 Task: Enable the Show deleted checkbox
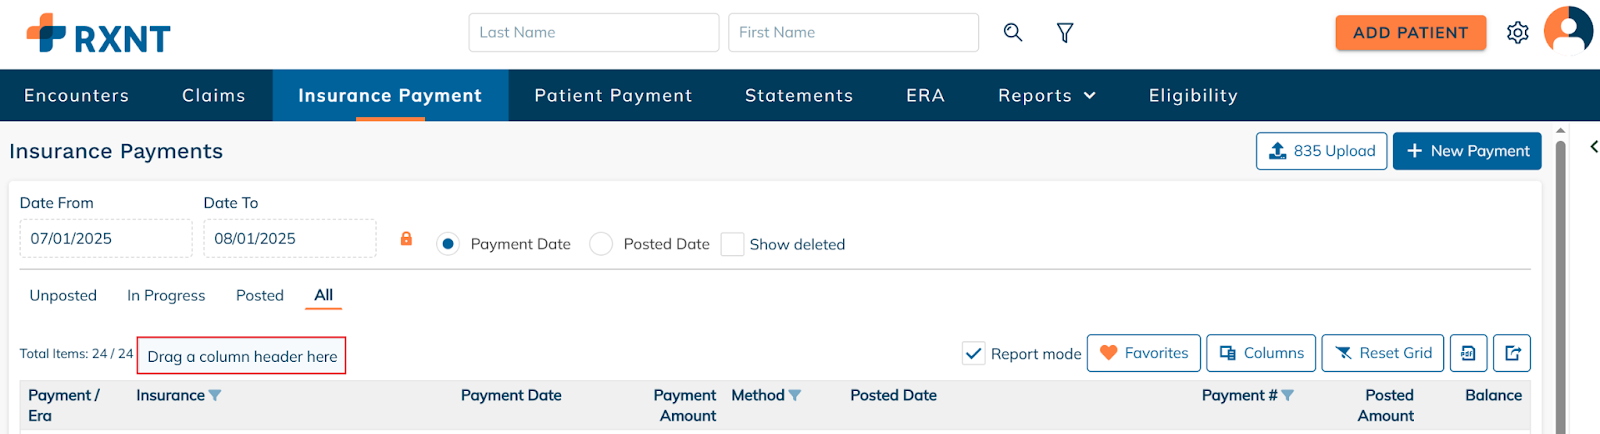(x=733, y=244)
